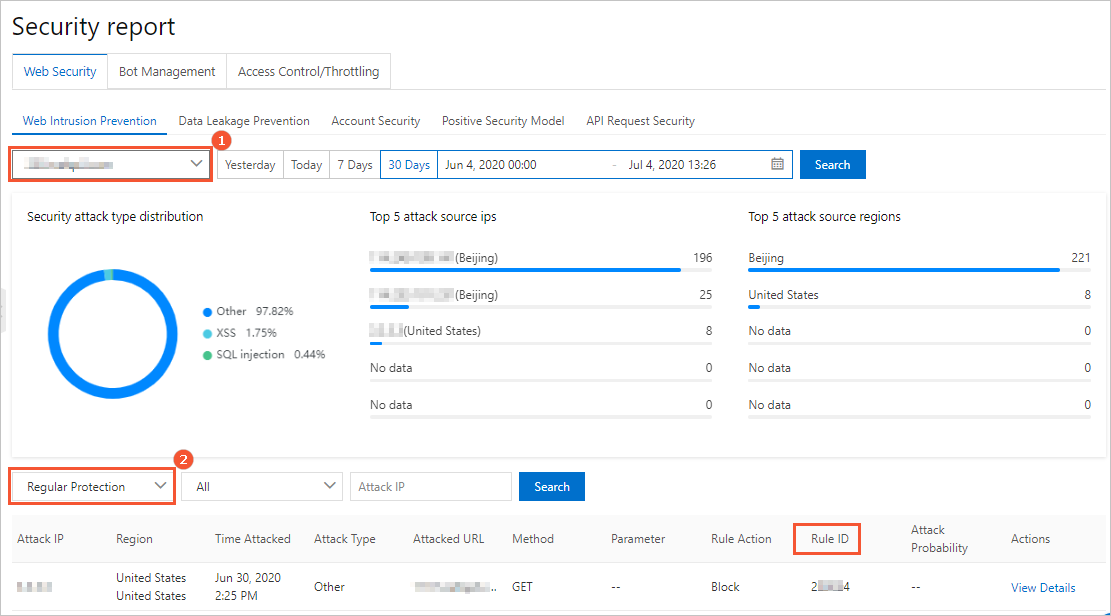1111x616 pixels.
Task: Switch to the Web Security tab
Action: tap(60, 72)
